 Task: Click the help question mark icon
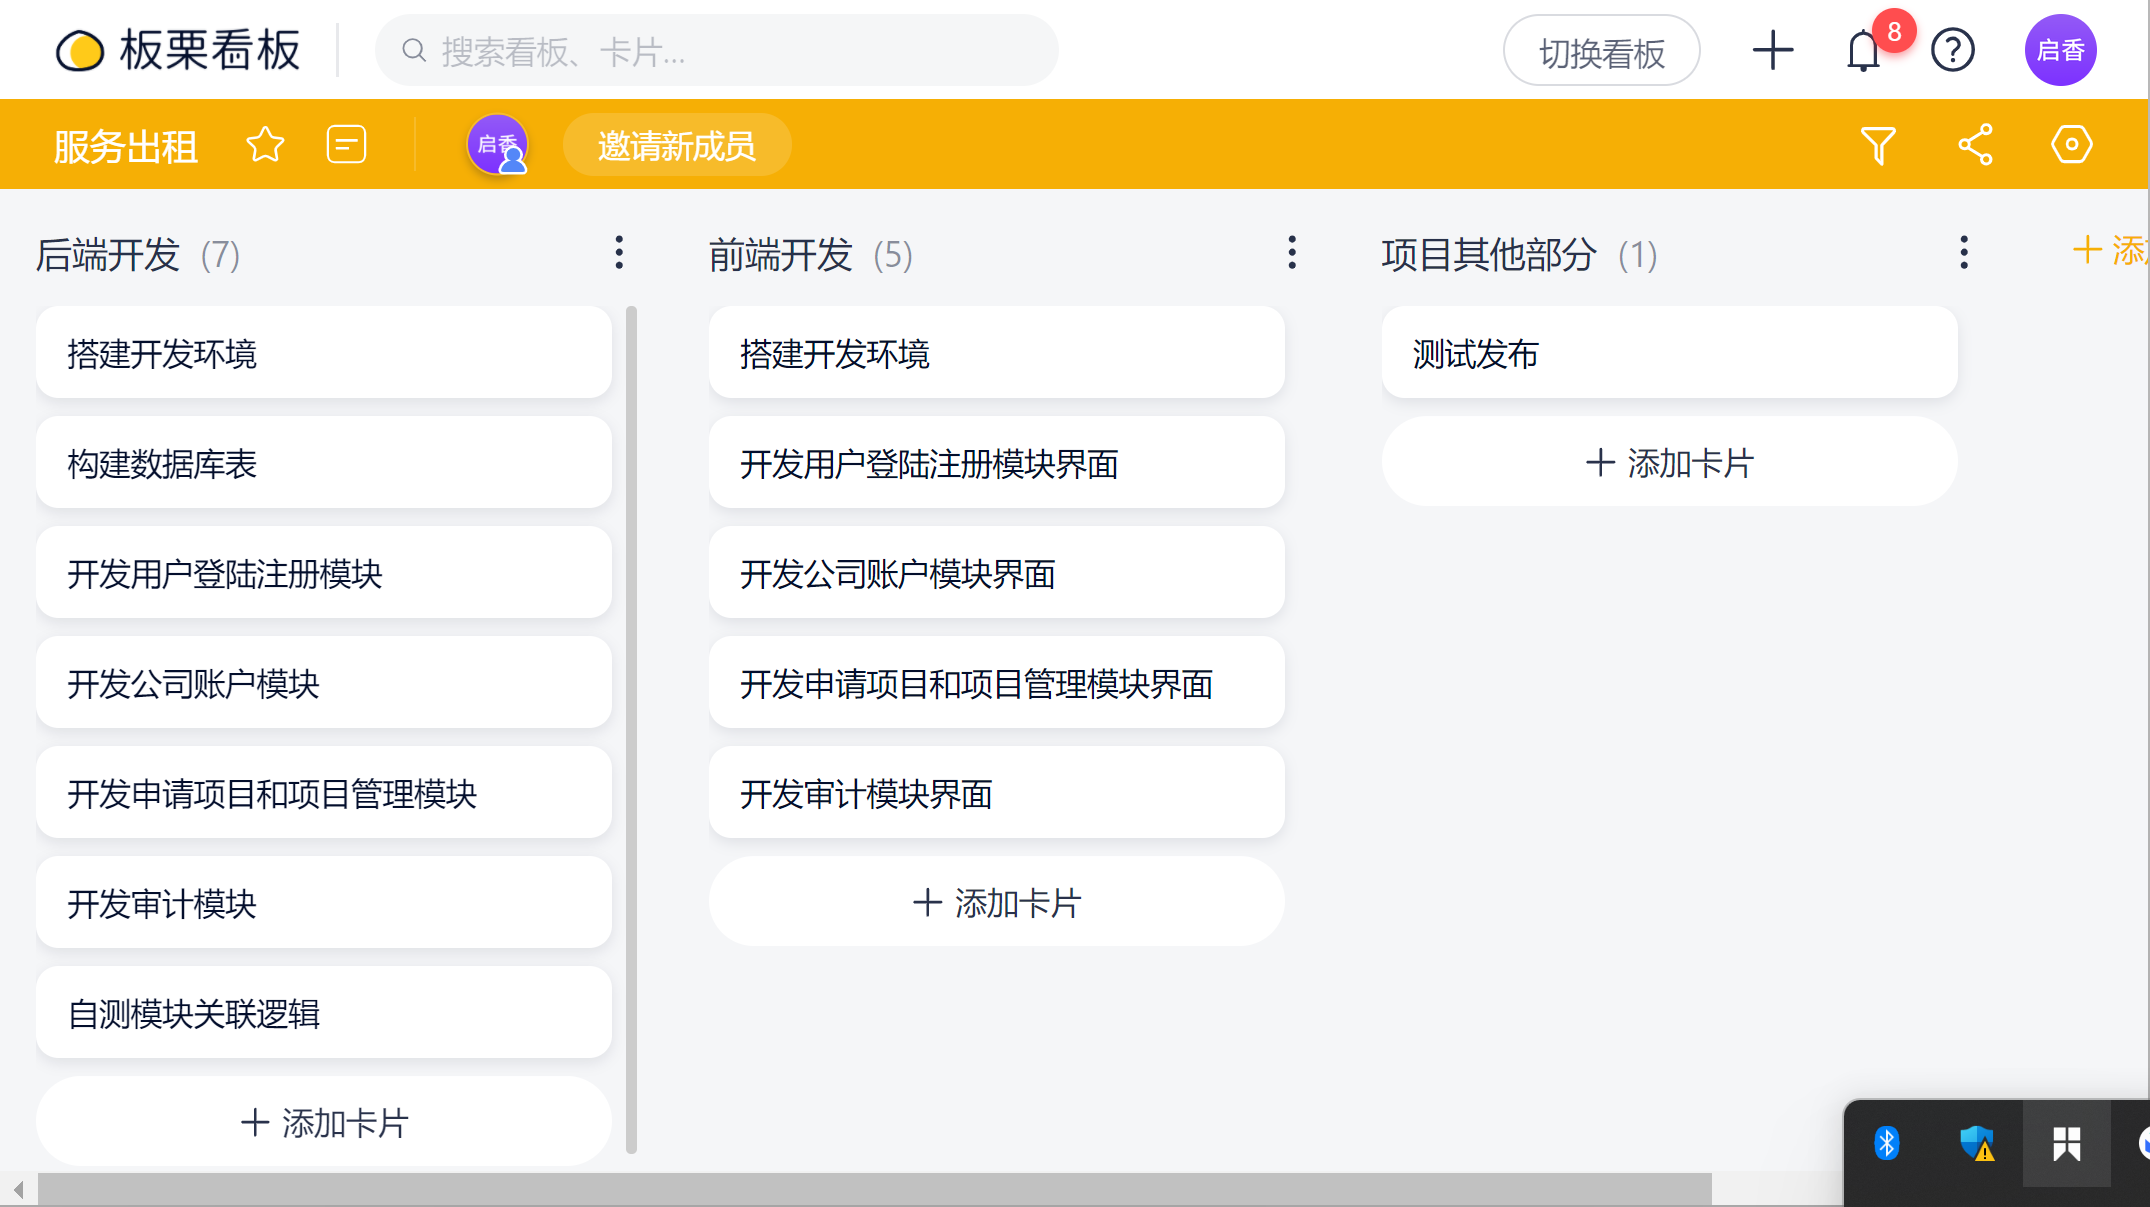click(x=1952, y=50)
